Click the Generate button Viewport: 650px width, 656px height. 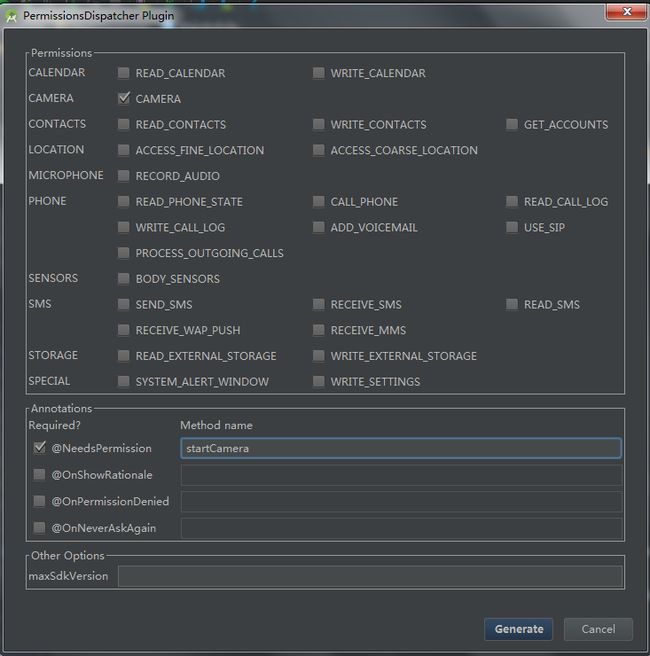(519, 629)
